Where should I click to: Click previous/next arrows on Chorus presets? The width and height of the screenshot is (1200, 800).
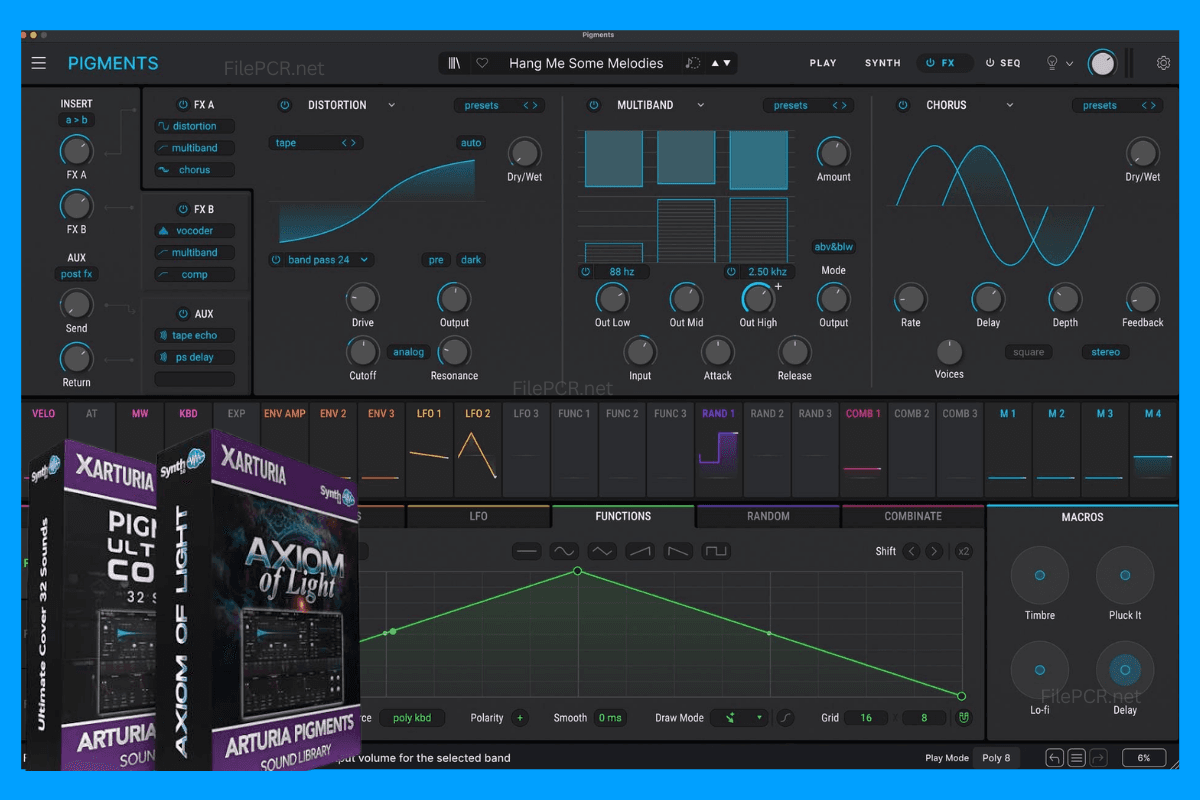pyautogui.click(x=1149, y=105)
